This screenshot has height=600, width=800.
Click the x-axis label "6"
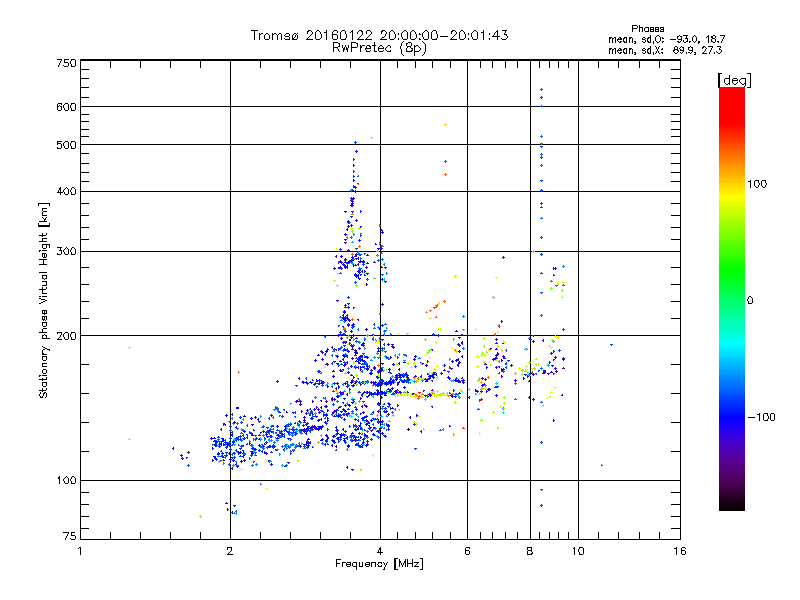(x=467, y=551)
